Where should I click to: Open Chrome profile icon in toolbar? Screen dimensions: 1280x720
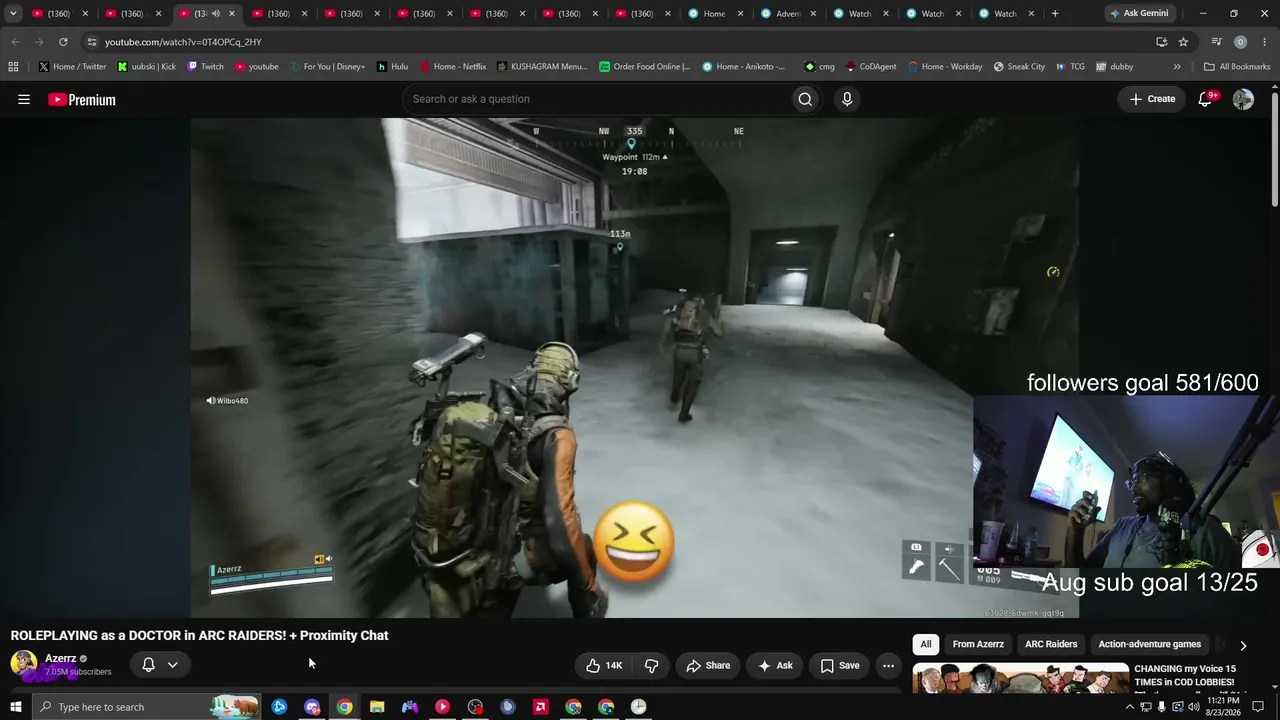click(1240, 42)
